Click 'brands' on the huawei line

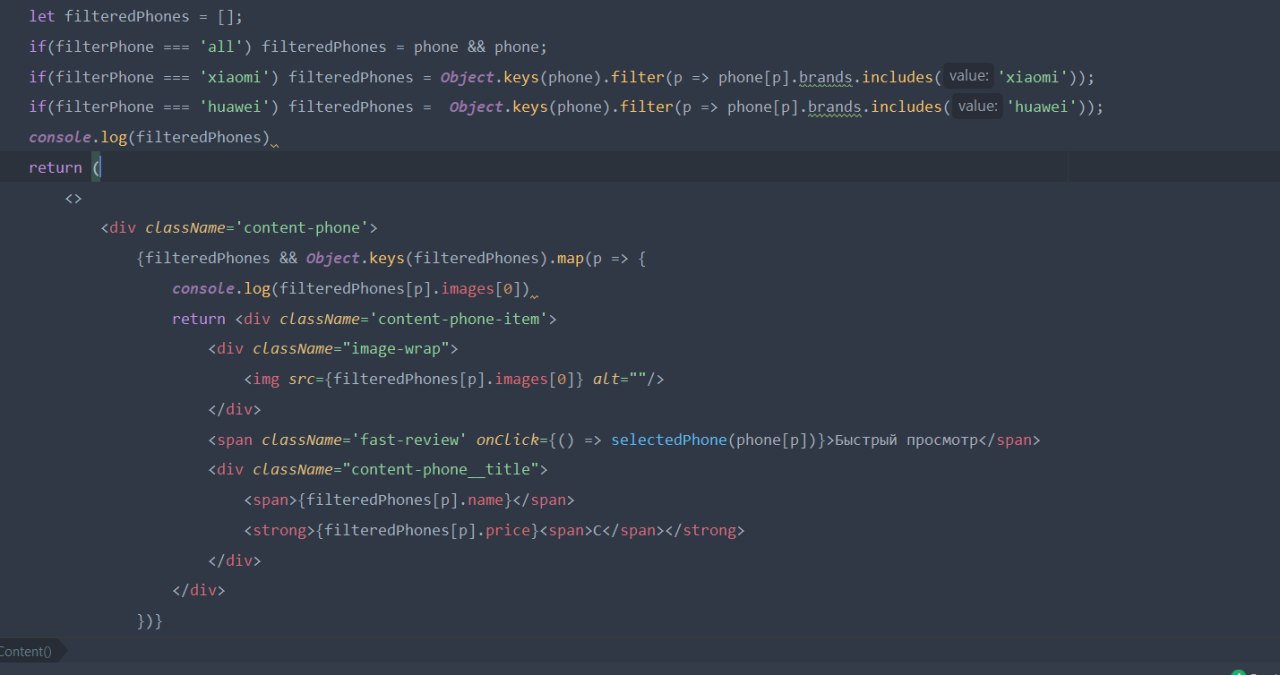click(834, 107)
